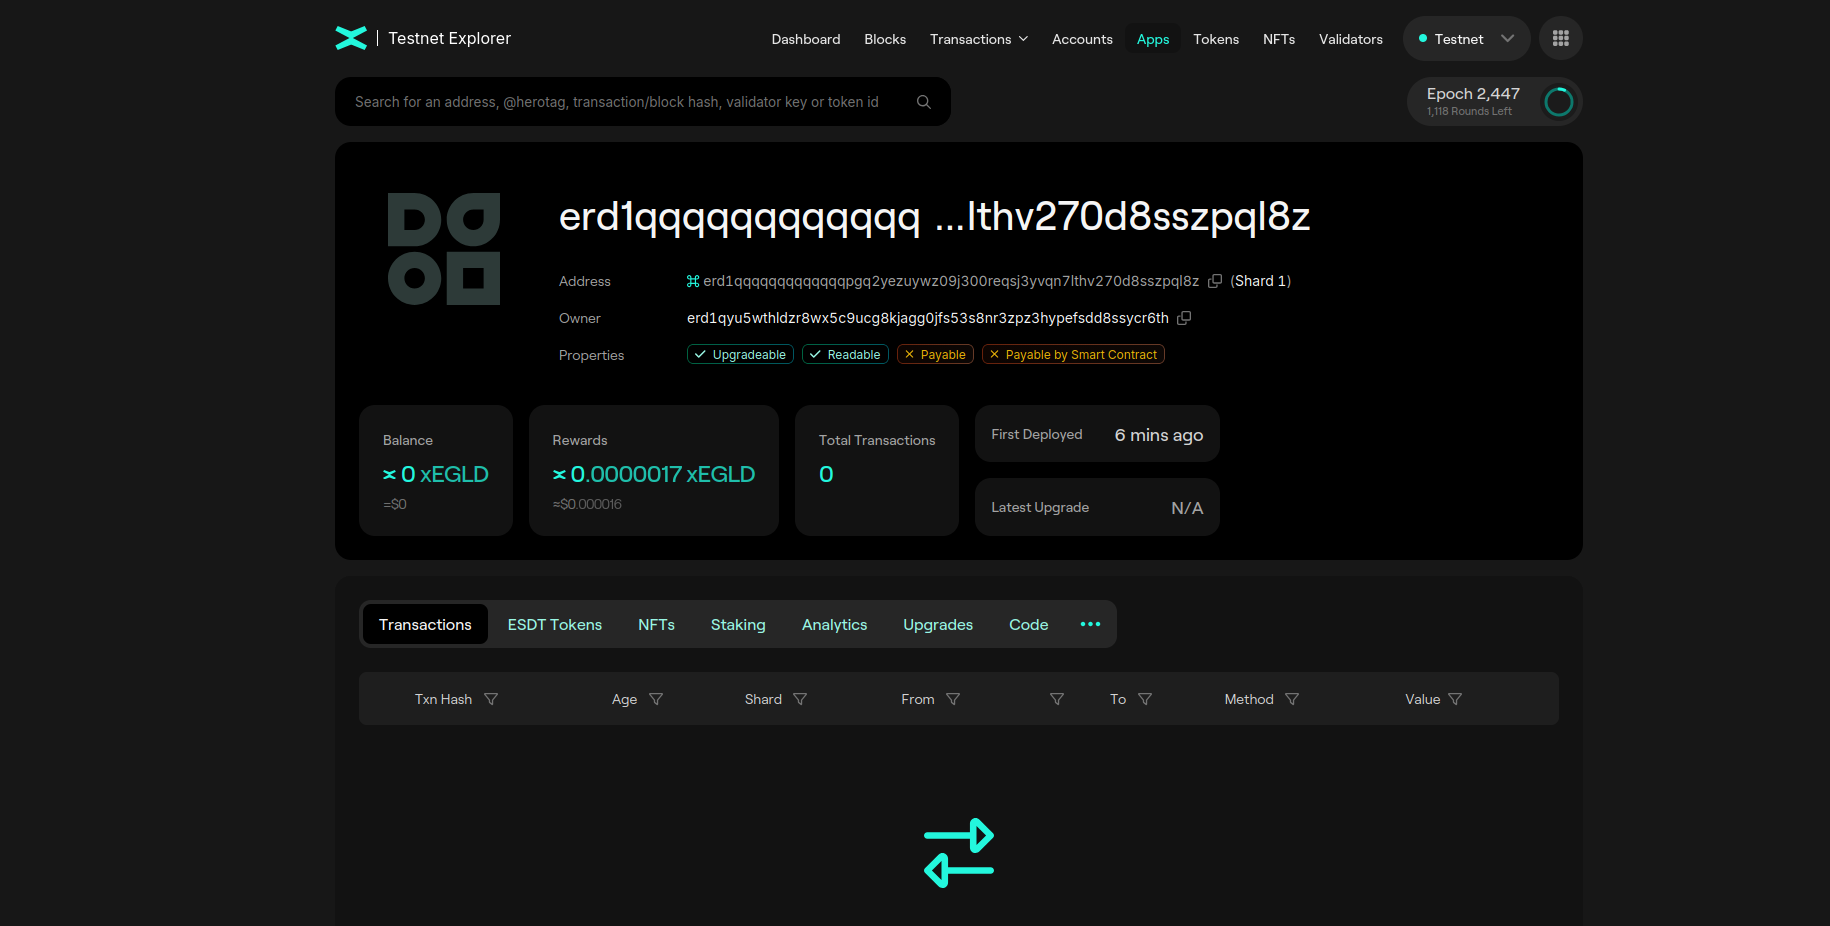Viewport: 1830px width, 926px height.
Task: Open the Method column filter
Action: (x=1292, y=699)
